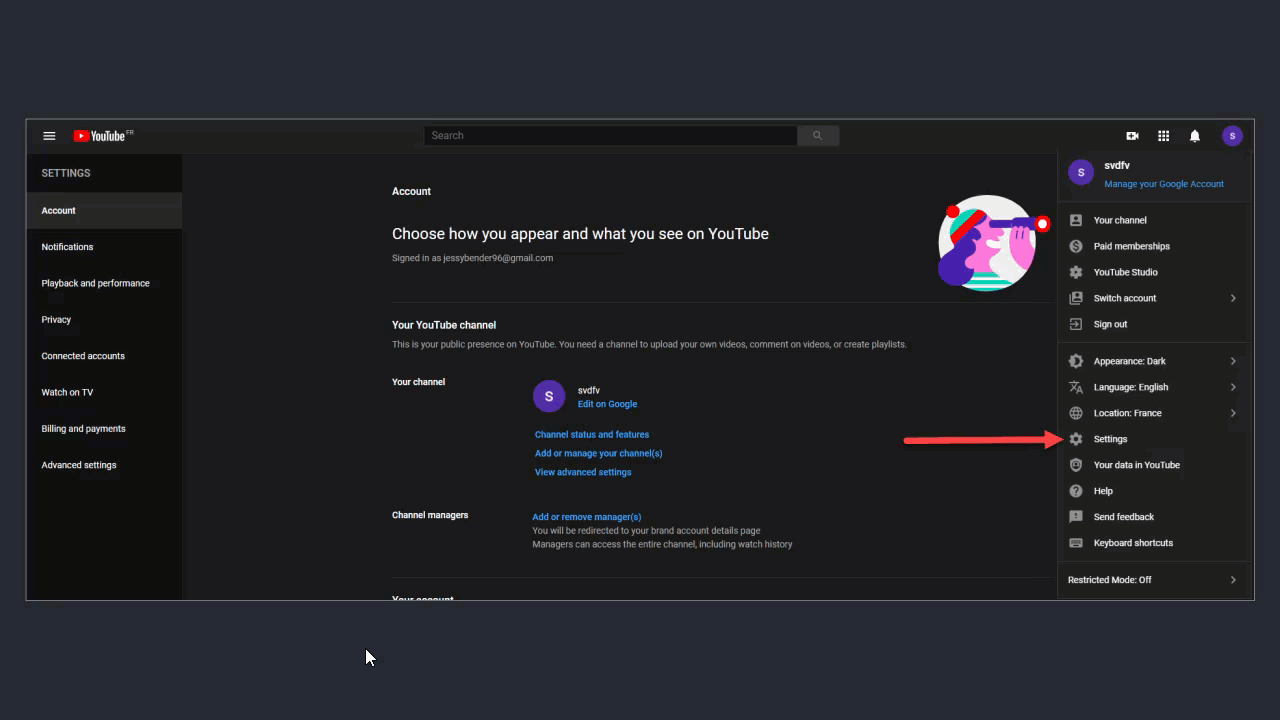Click the Settings gear icon in menu
Screen dimensions: 1280x720
tap(1076, 439)
